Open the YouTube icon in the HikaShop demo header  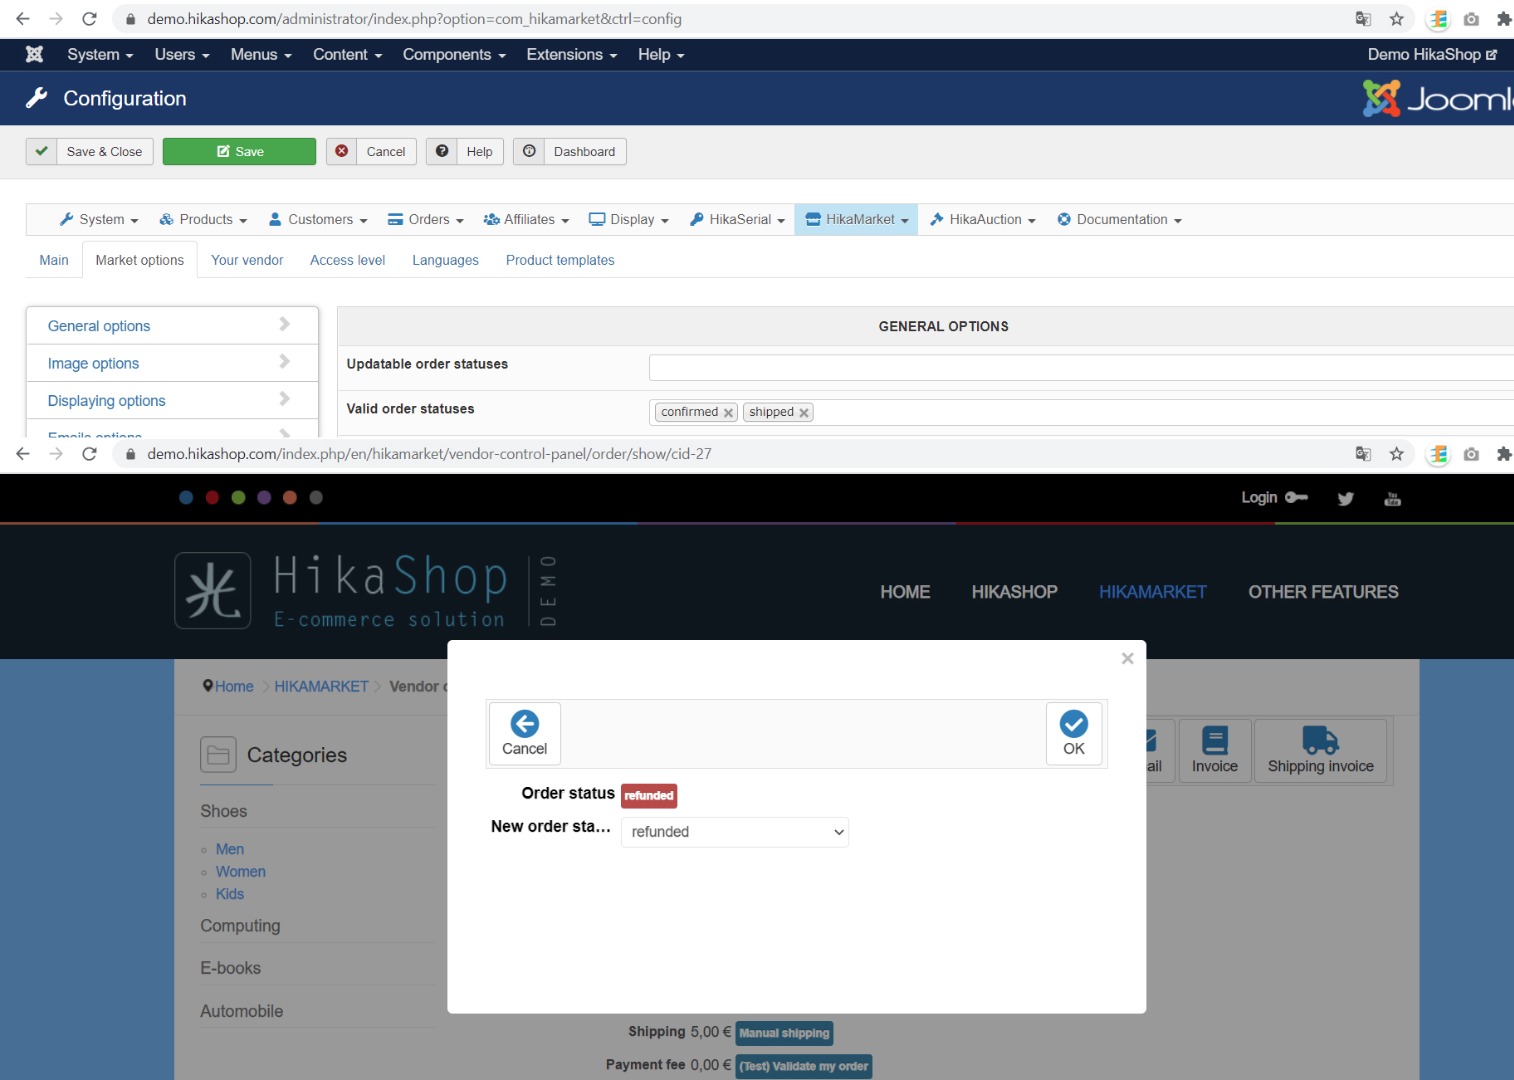(x=1392, y=498)
